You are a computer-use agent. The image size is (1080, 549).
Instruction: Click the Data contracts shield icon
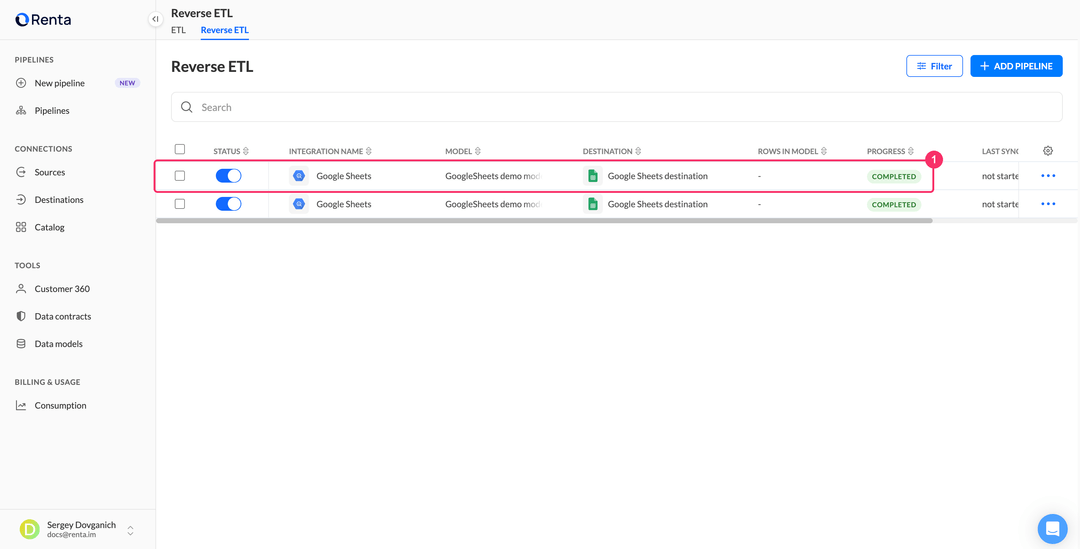(21, 316)
